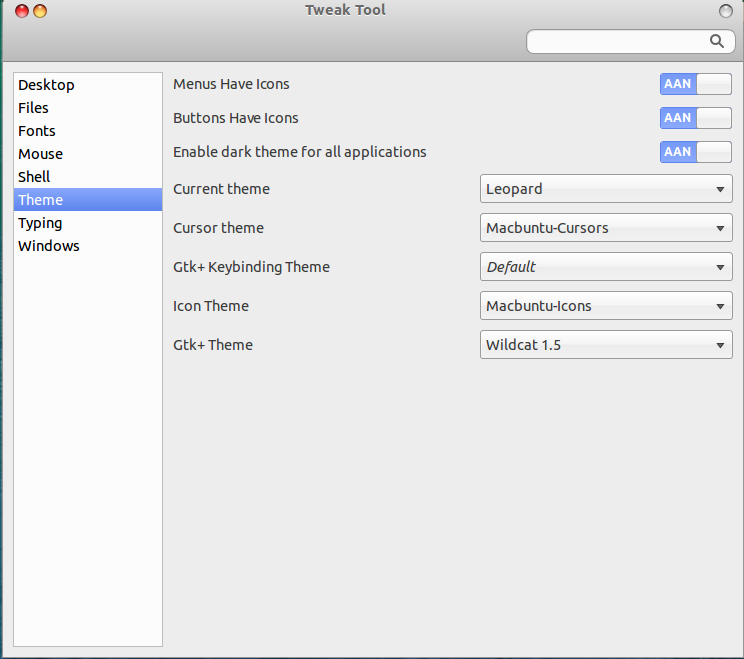Viewport: 744px width, 659px height.
Task: Open the Gtk+ Keybinding Theme dropdown
Action: 606,267
